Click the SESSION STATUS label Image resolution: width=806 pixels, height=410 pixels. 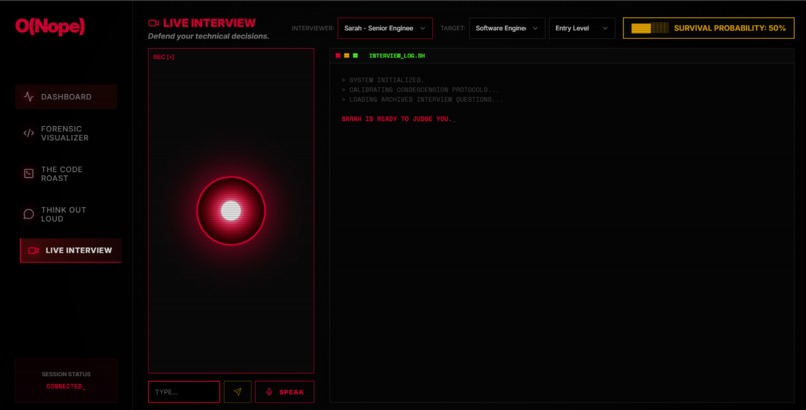pyautogui.click(x=66, y=375)
